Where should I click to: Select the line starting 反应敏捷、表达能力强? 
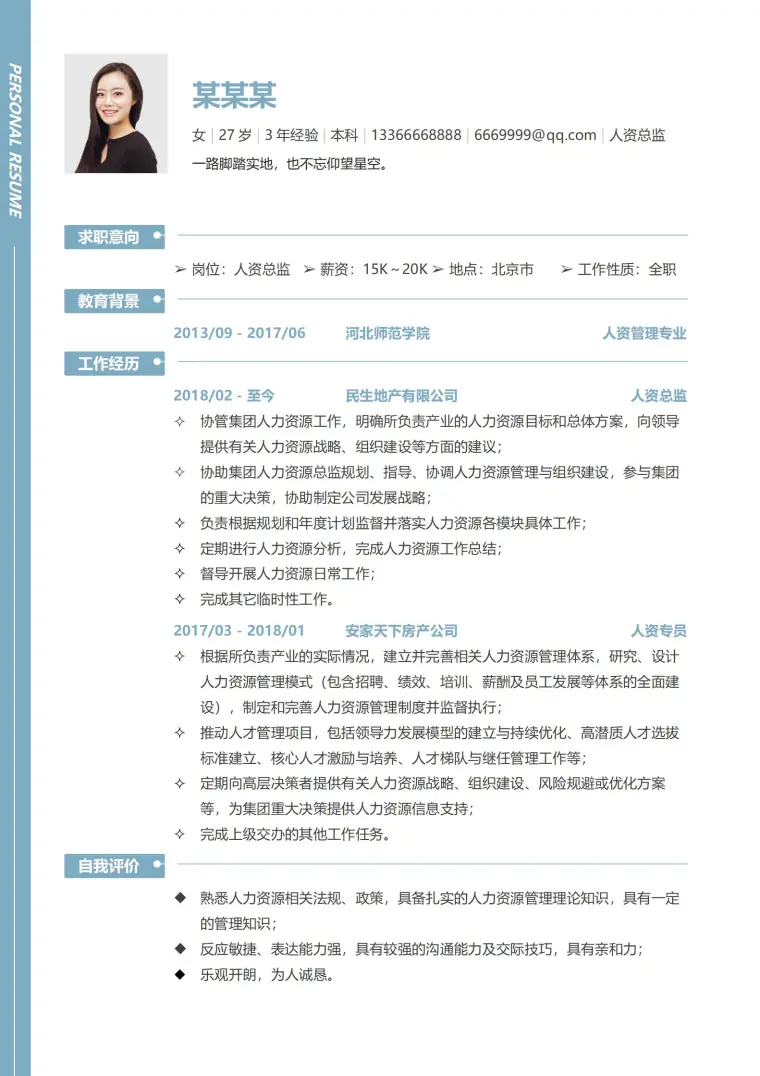(422, 949)
